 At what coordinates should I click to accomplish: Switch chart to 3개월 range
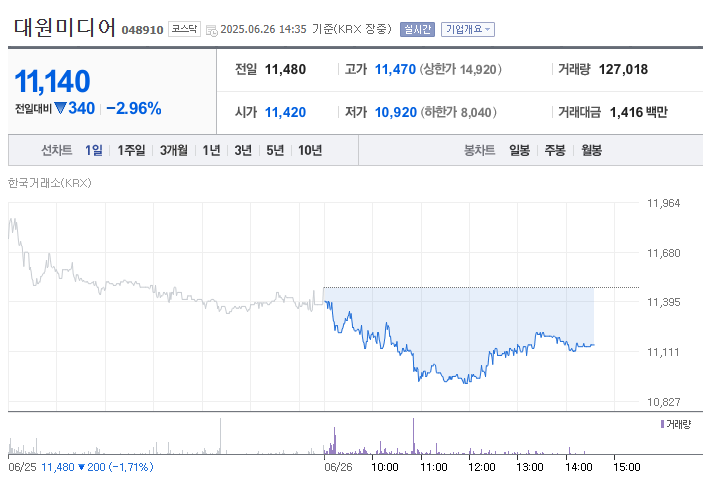[x=174, y=150]
